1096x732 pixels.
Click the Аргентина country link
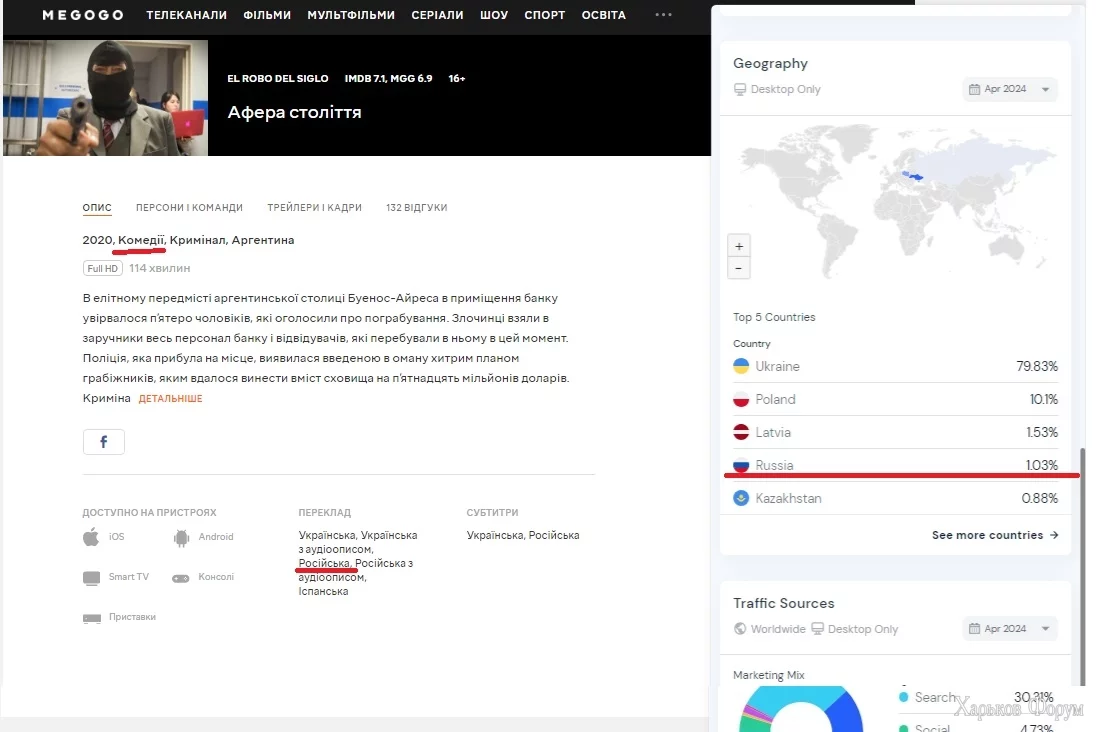[x=263, y=240]
